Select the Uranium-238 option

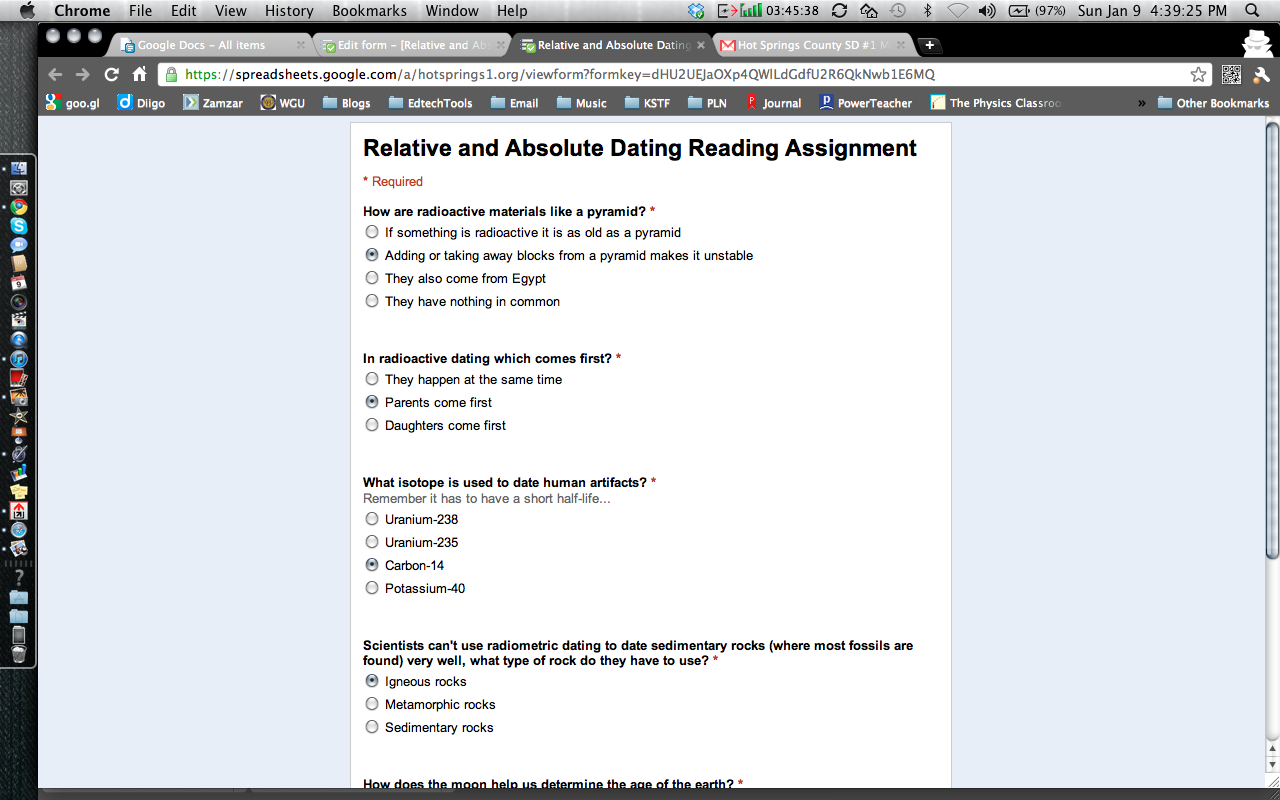(x=372, y=519)
